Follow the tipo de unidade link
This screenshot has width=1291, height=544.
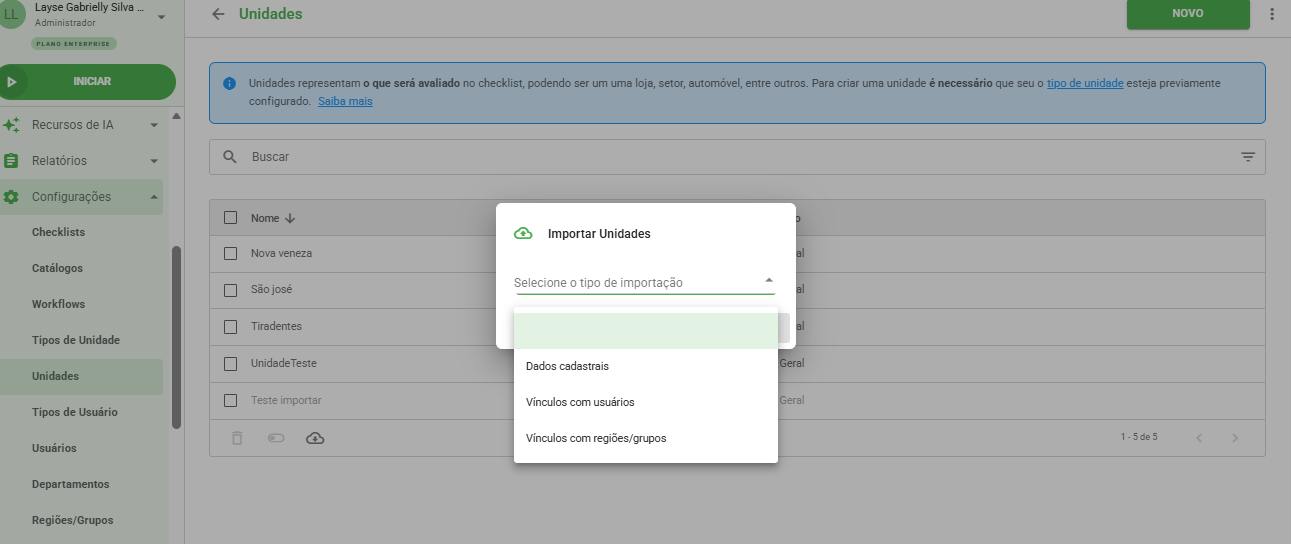[x=1085, y=84]
